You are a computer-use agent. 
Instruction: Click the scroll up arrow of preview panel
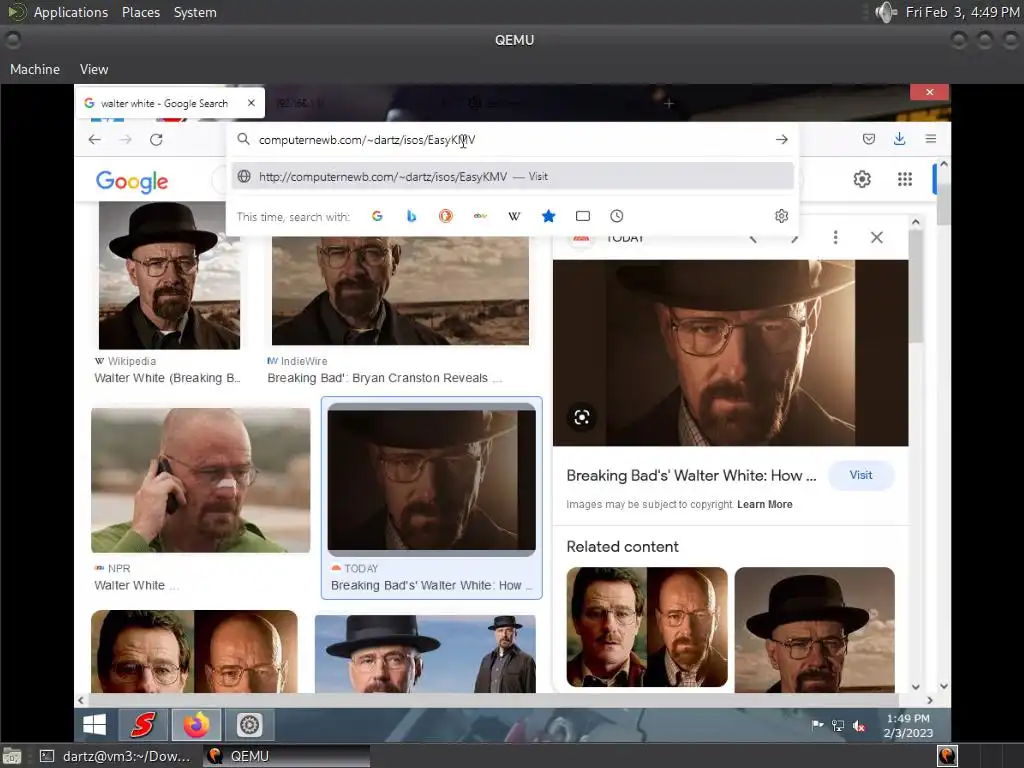[x=916, y=222]
